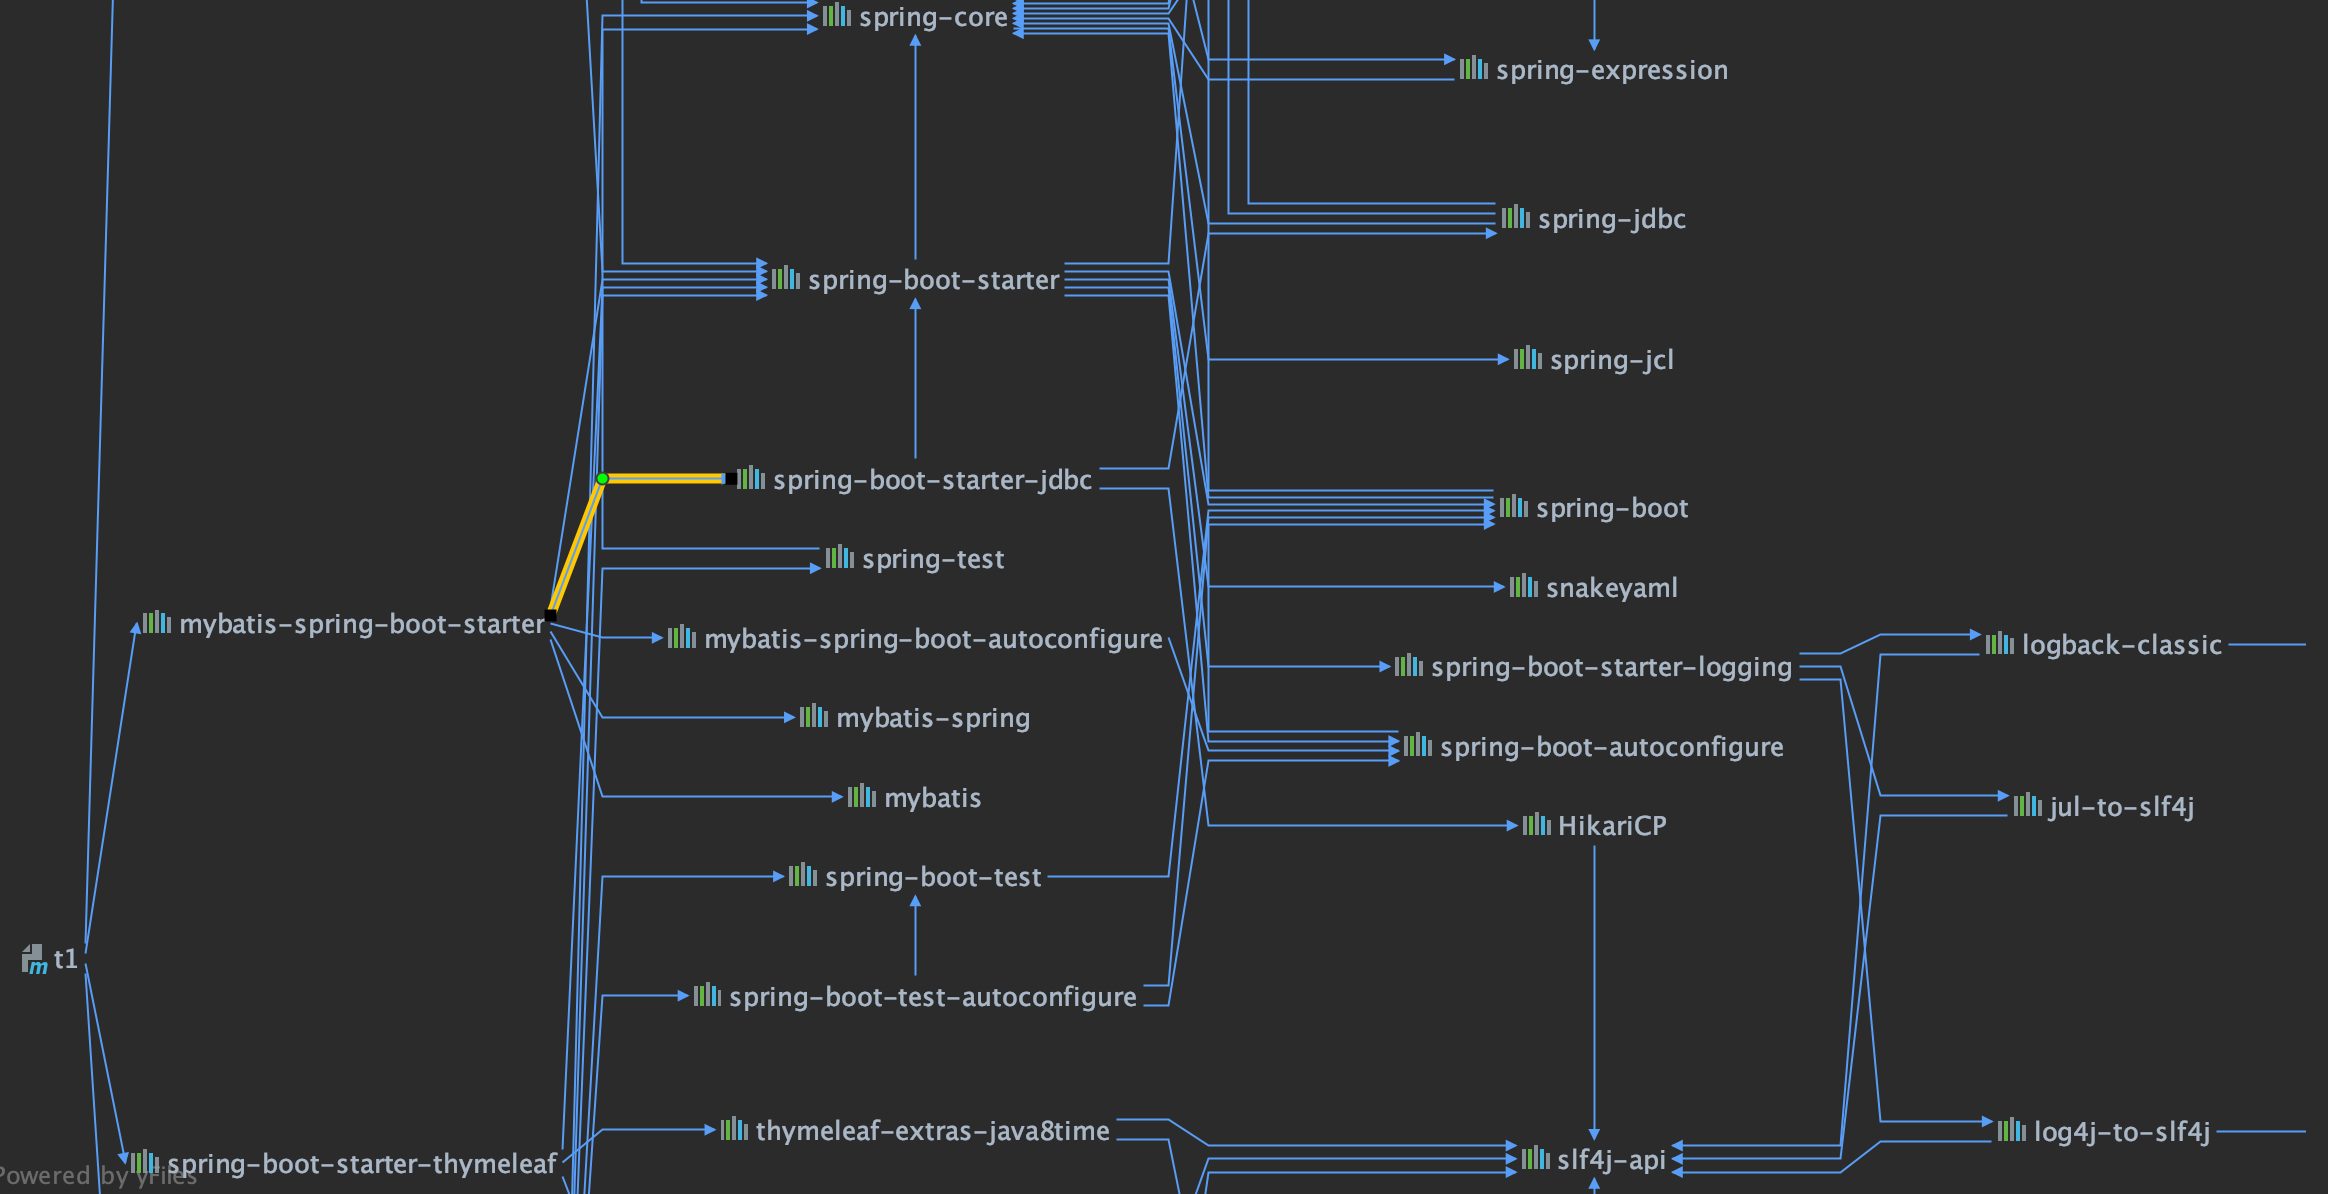Click the library icon beside mybatis-spring-boot-starter
Image resolution: width=2328 pixels, height=1194 pixels.
[156, 622]
